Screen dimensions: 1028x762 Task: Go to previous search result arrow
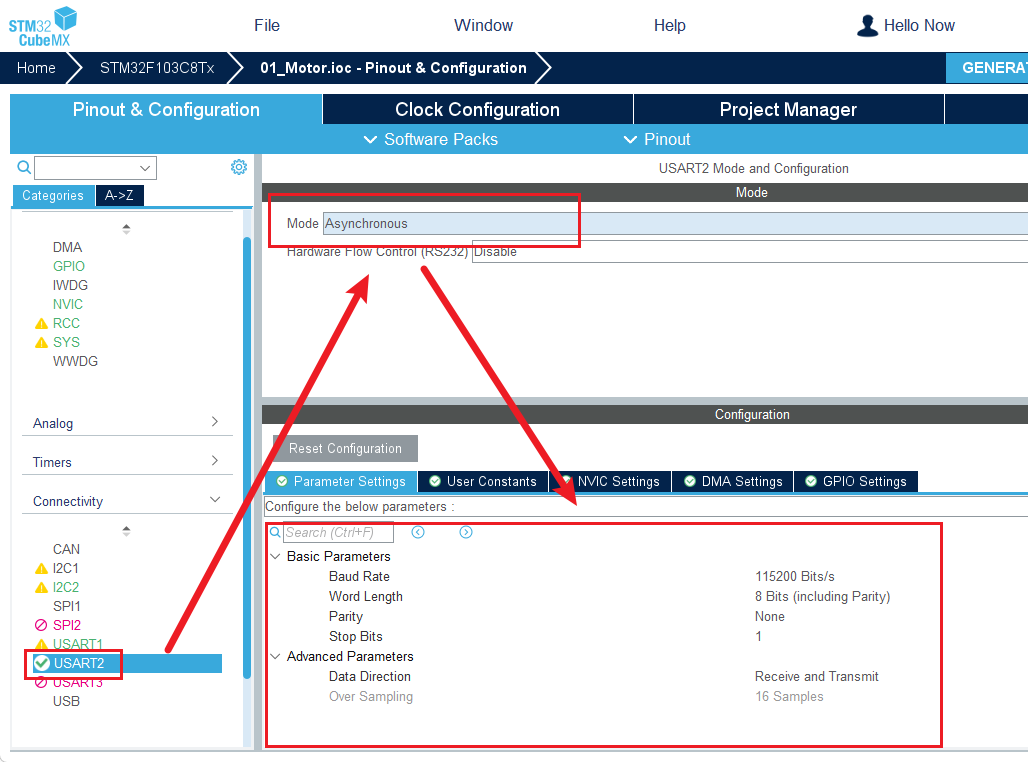[418, 532]
